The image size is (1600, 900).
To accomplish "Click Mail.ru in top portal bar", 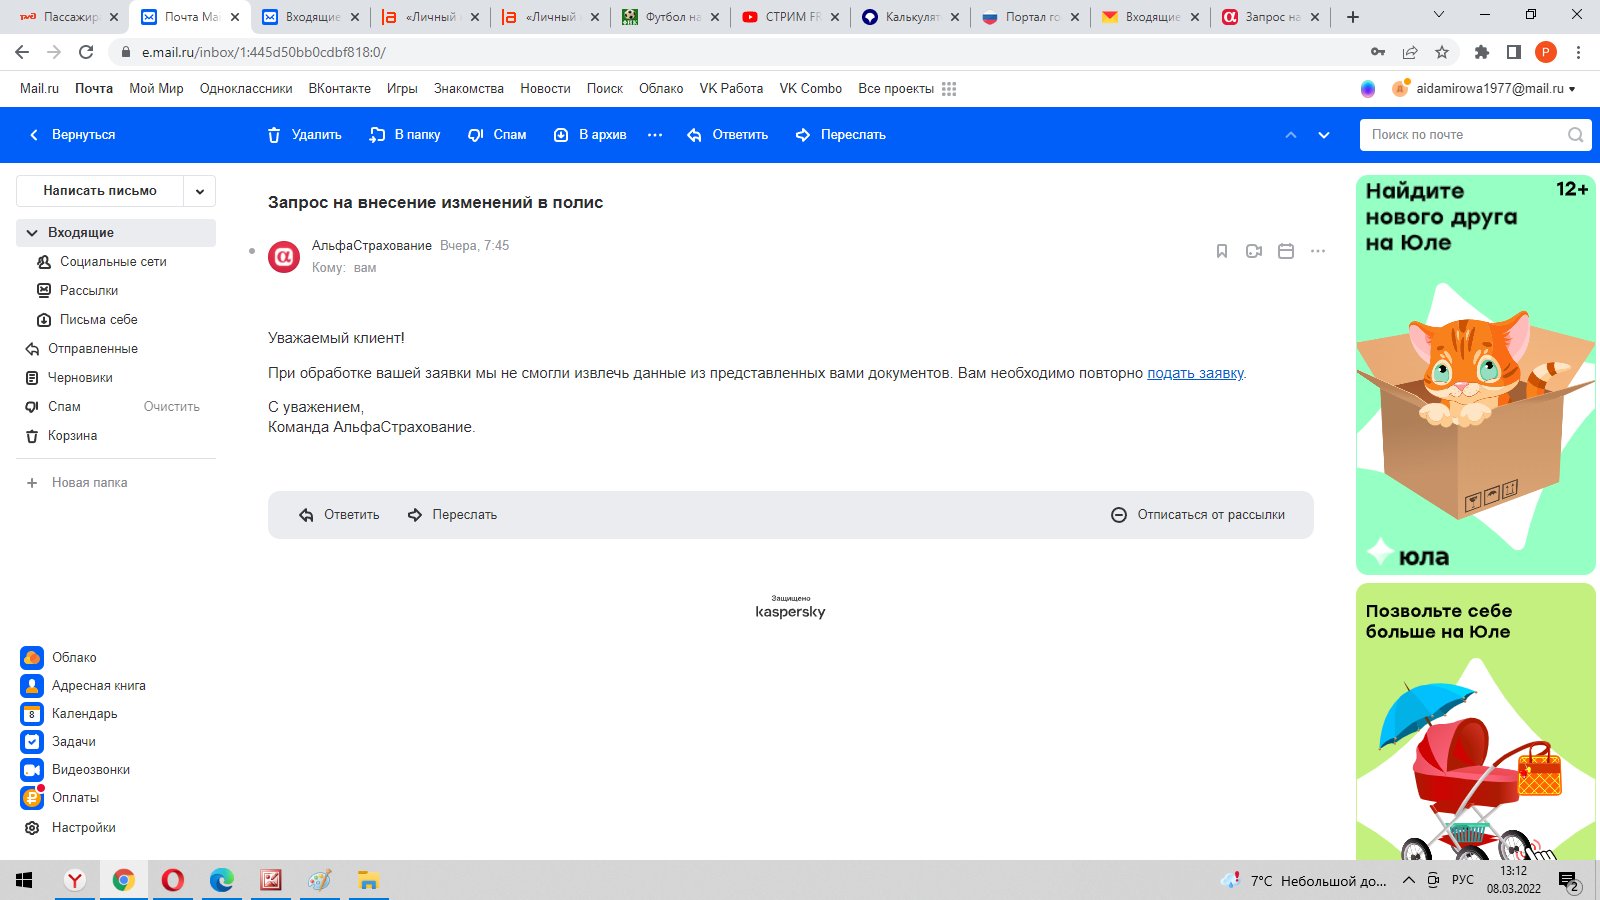I will [x=39, y=89].
